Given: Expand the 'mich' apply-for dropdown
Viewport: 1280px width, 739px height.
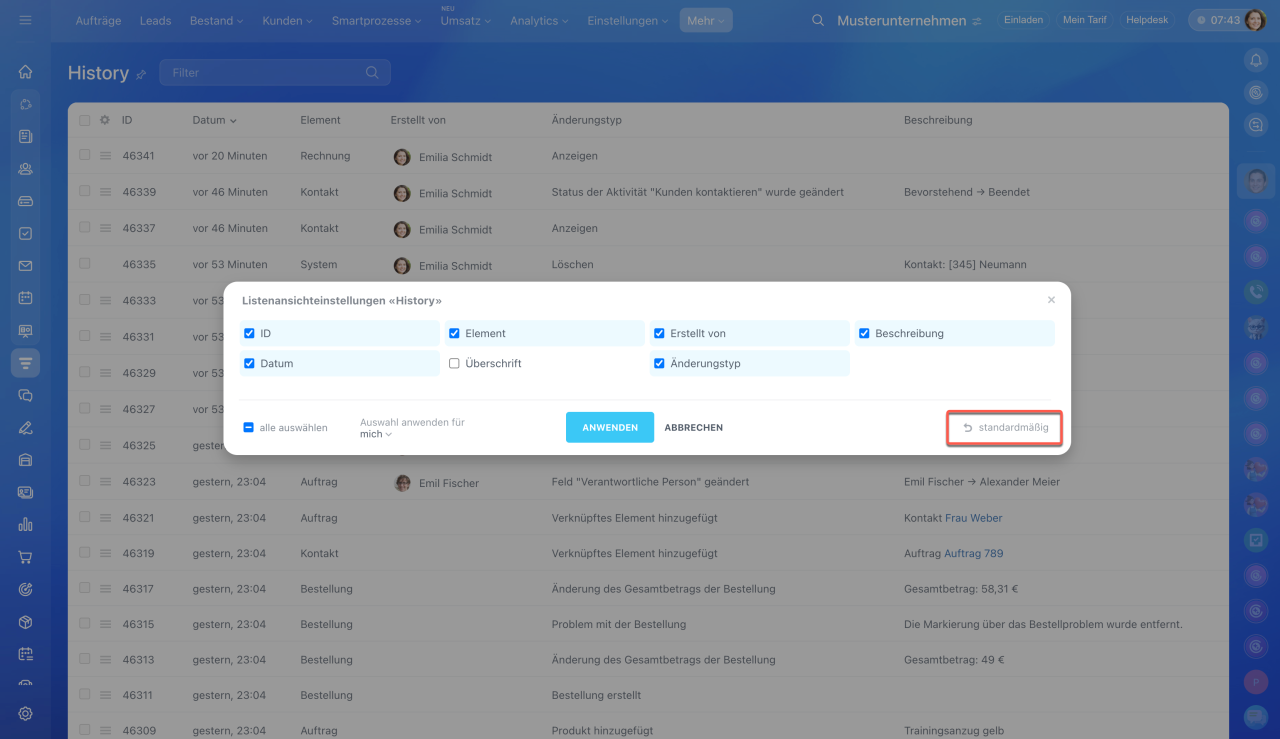Looking at the screenshot, I should 375,435.
